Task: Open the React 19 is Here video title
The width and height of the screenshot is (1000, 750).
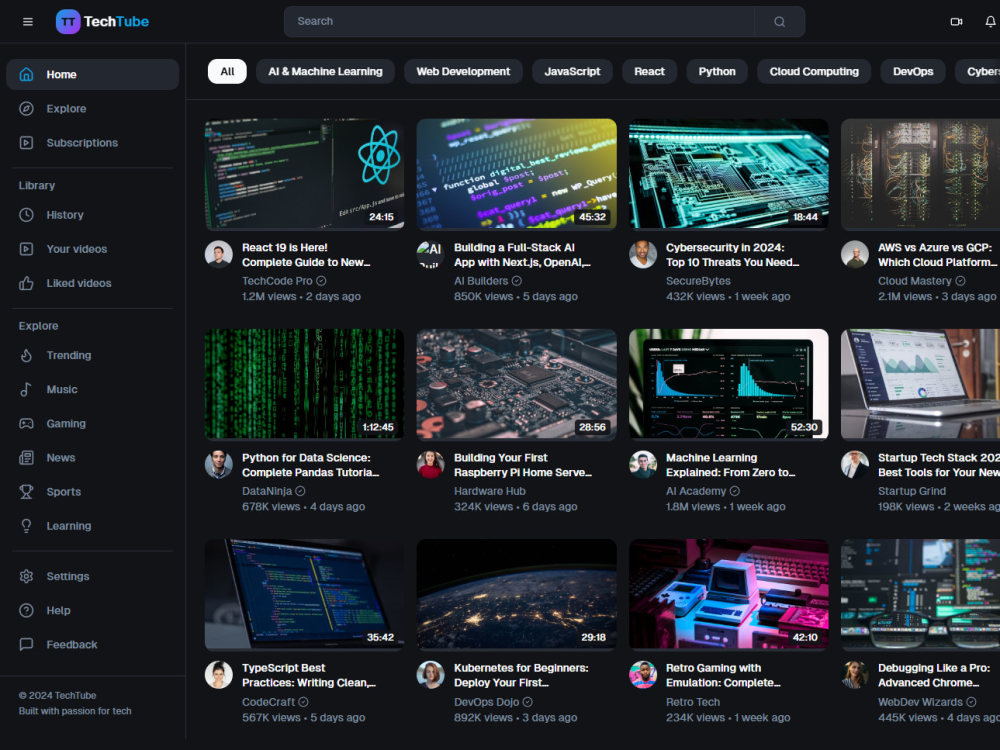Action: pyautogui.click(x=306, y=255)
